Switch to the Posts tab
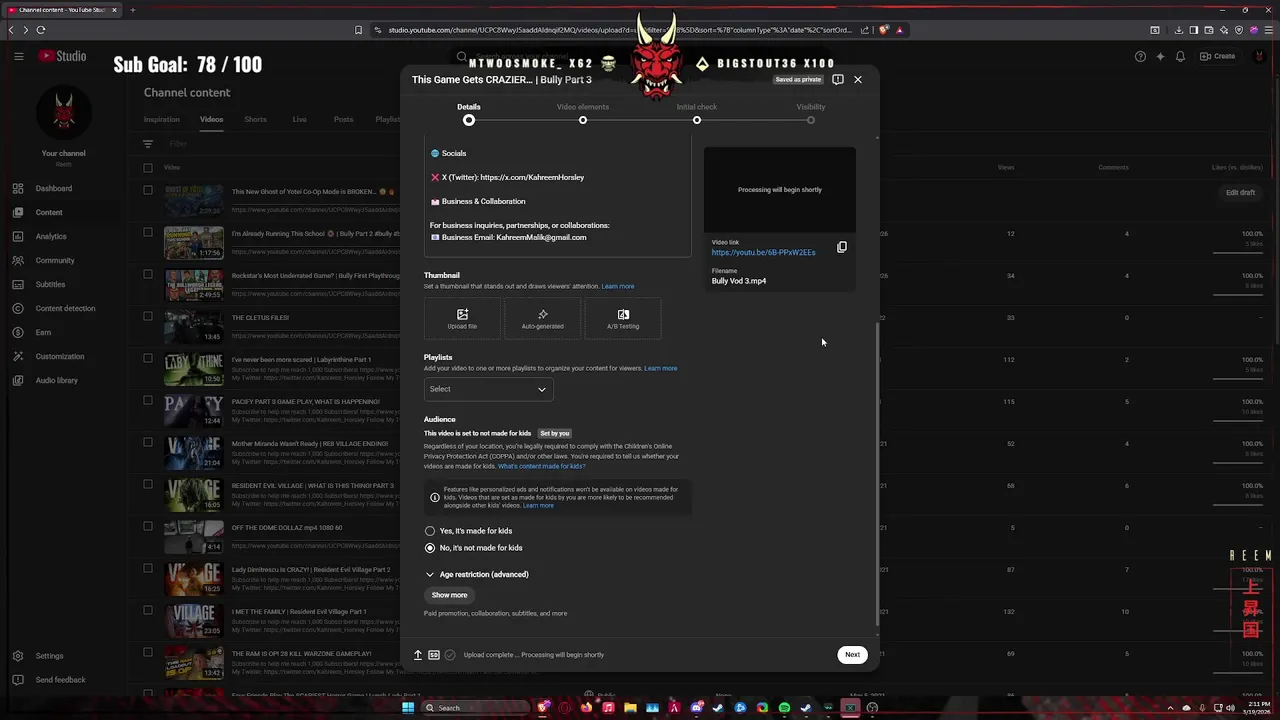The image size is (1280, 720). pyautogui.click(x=343, y=119)
